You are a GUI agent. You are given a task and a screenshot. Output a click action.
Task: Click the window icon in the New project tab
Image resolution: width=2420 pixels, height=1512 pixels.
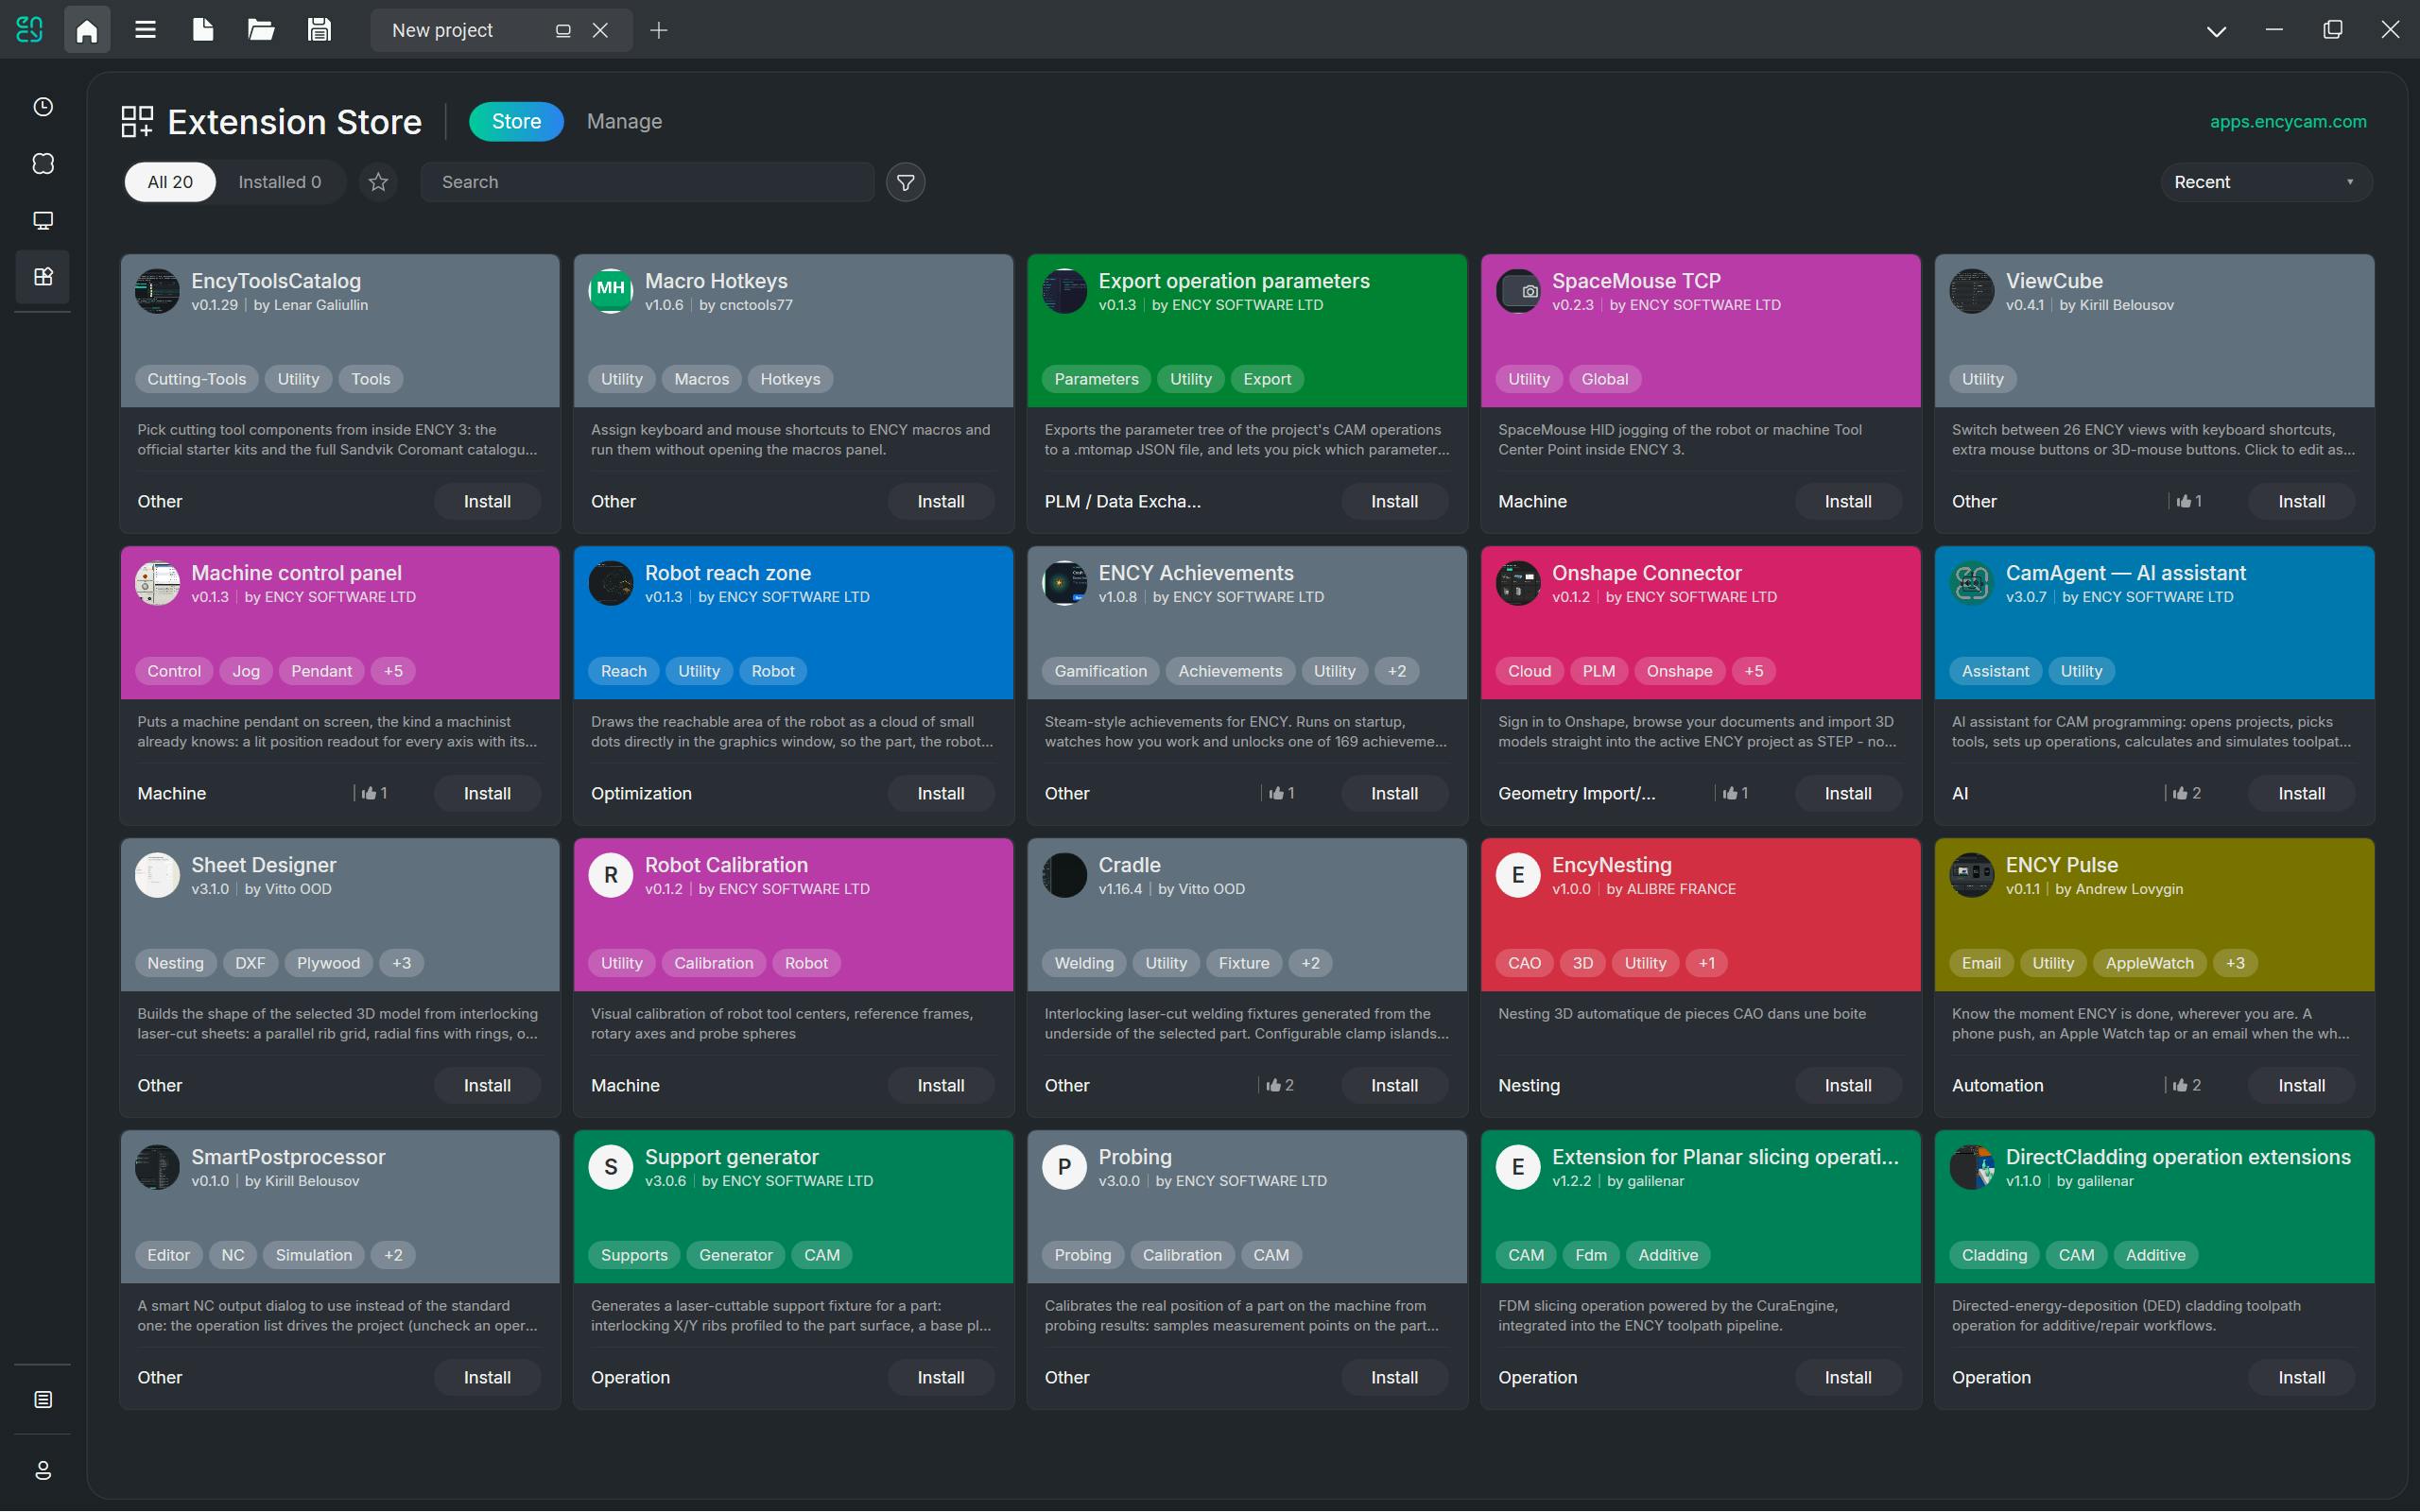pos(563,30)
